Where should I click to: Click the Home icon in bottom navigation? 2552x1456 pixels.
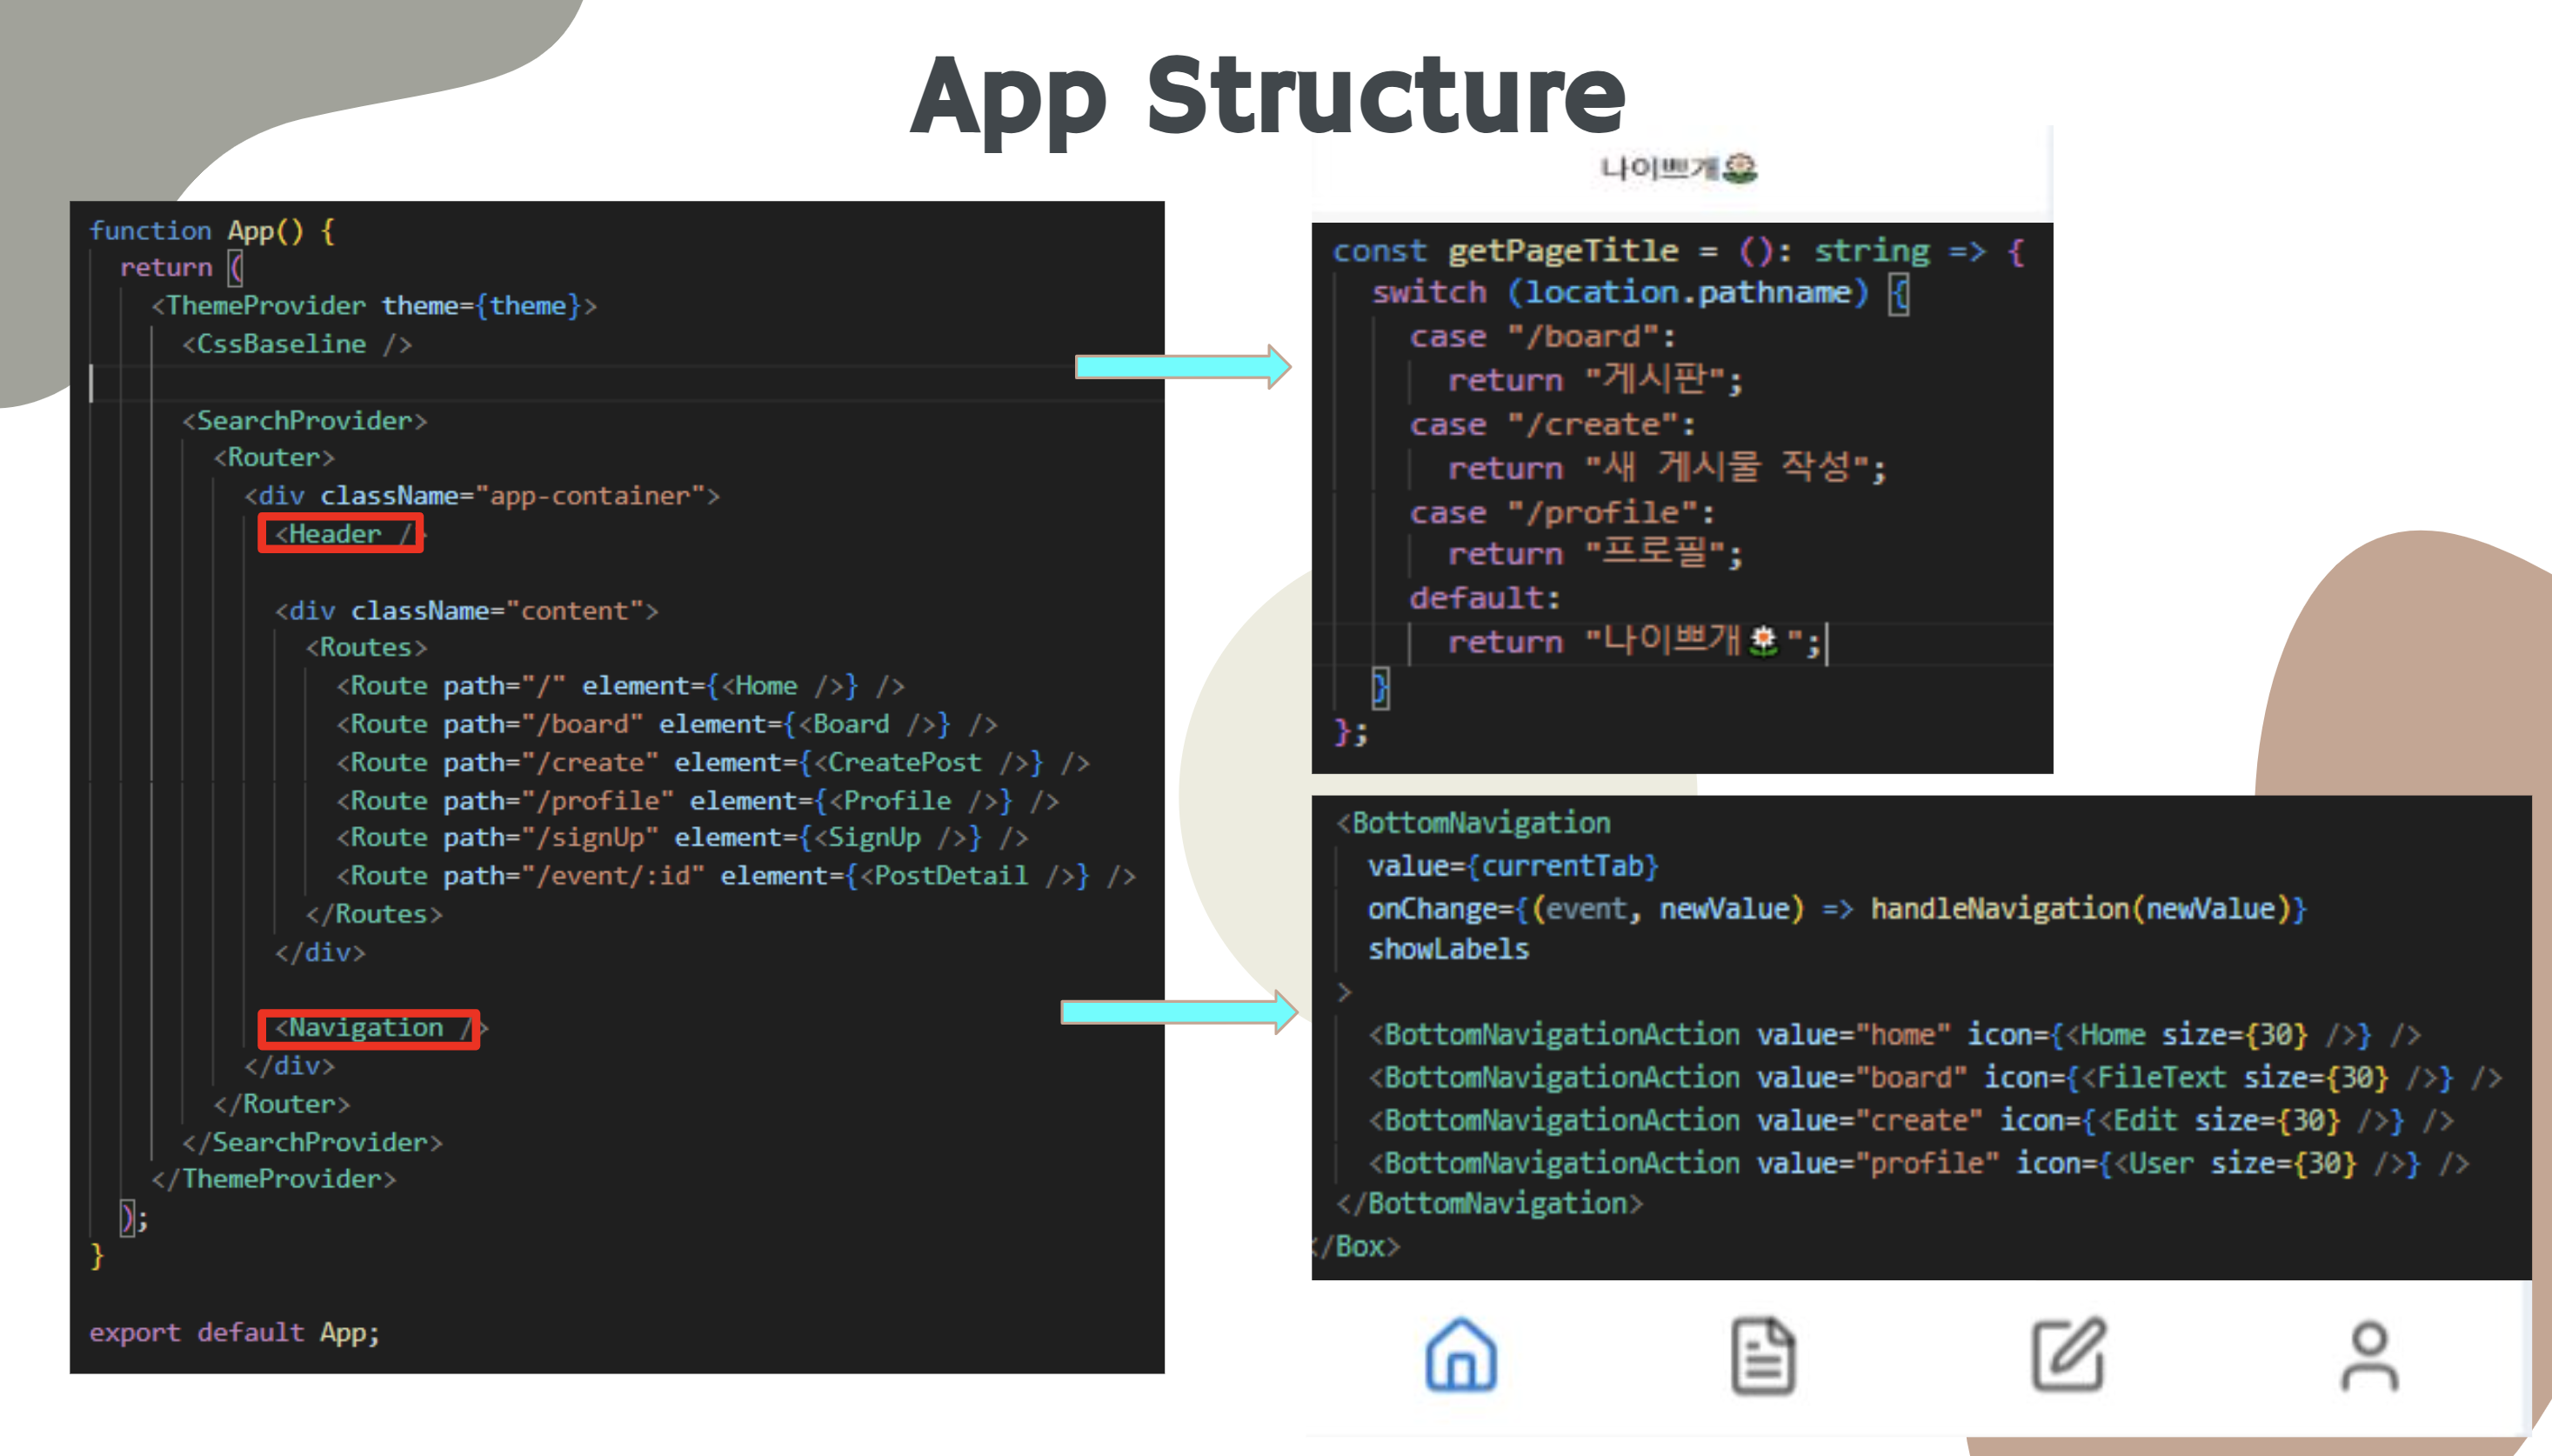click(x=1460, y=1355)
